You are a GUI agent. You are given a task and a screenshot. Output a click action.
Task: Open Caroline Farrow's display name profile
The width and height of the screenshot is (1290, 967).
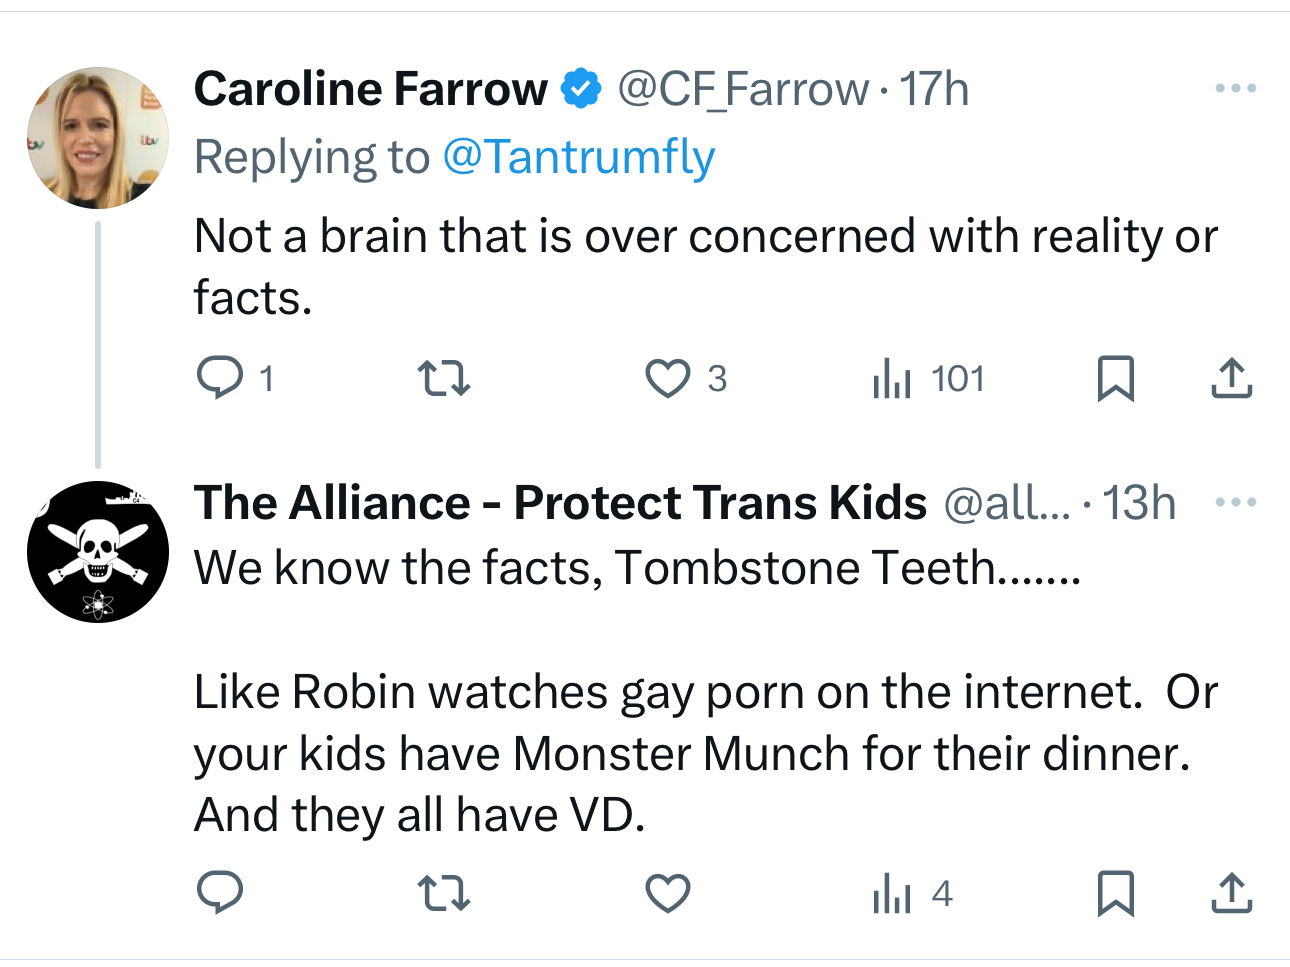point(370,89)
